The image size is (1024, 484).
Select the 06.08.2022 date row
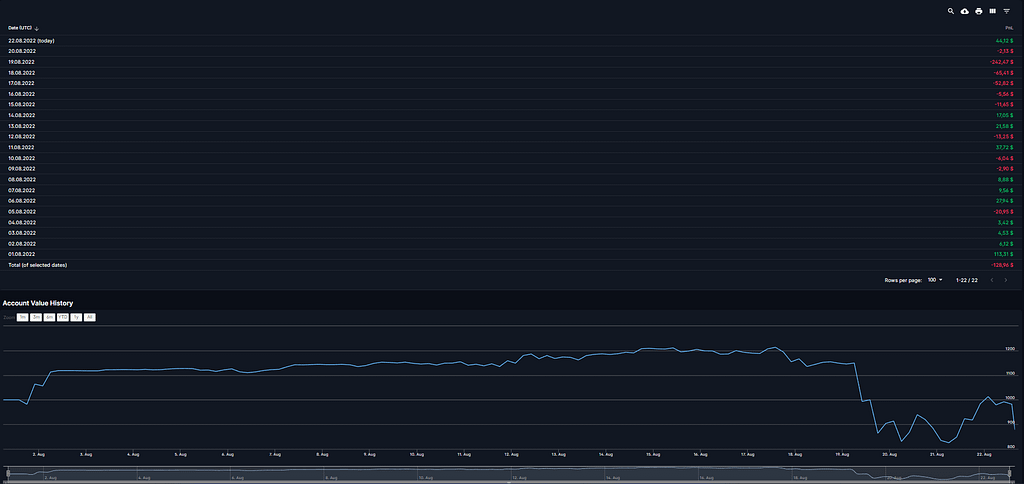pos(511,201)
